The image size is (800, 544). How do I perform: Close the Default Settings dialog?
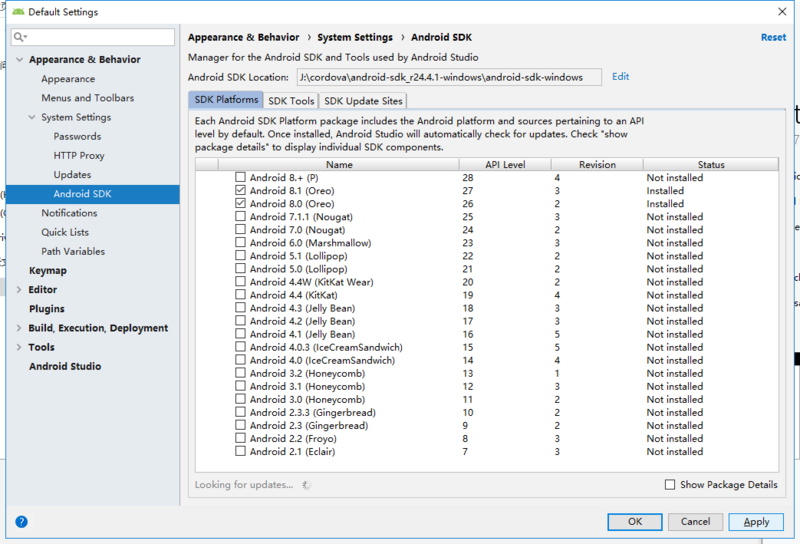pos(782,11)
